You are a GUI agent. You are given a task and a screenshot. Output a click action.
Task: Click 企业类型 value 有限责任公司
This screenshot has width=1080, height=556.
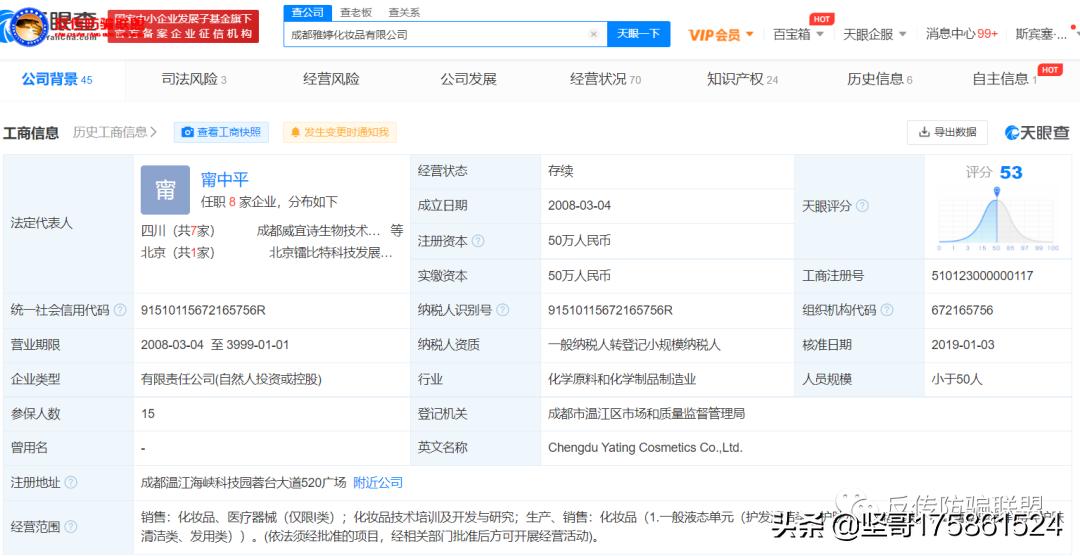[231, 379]
